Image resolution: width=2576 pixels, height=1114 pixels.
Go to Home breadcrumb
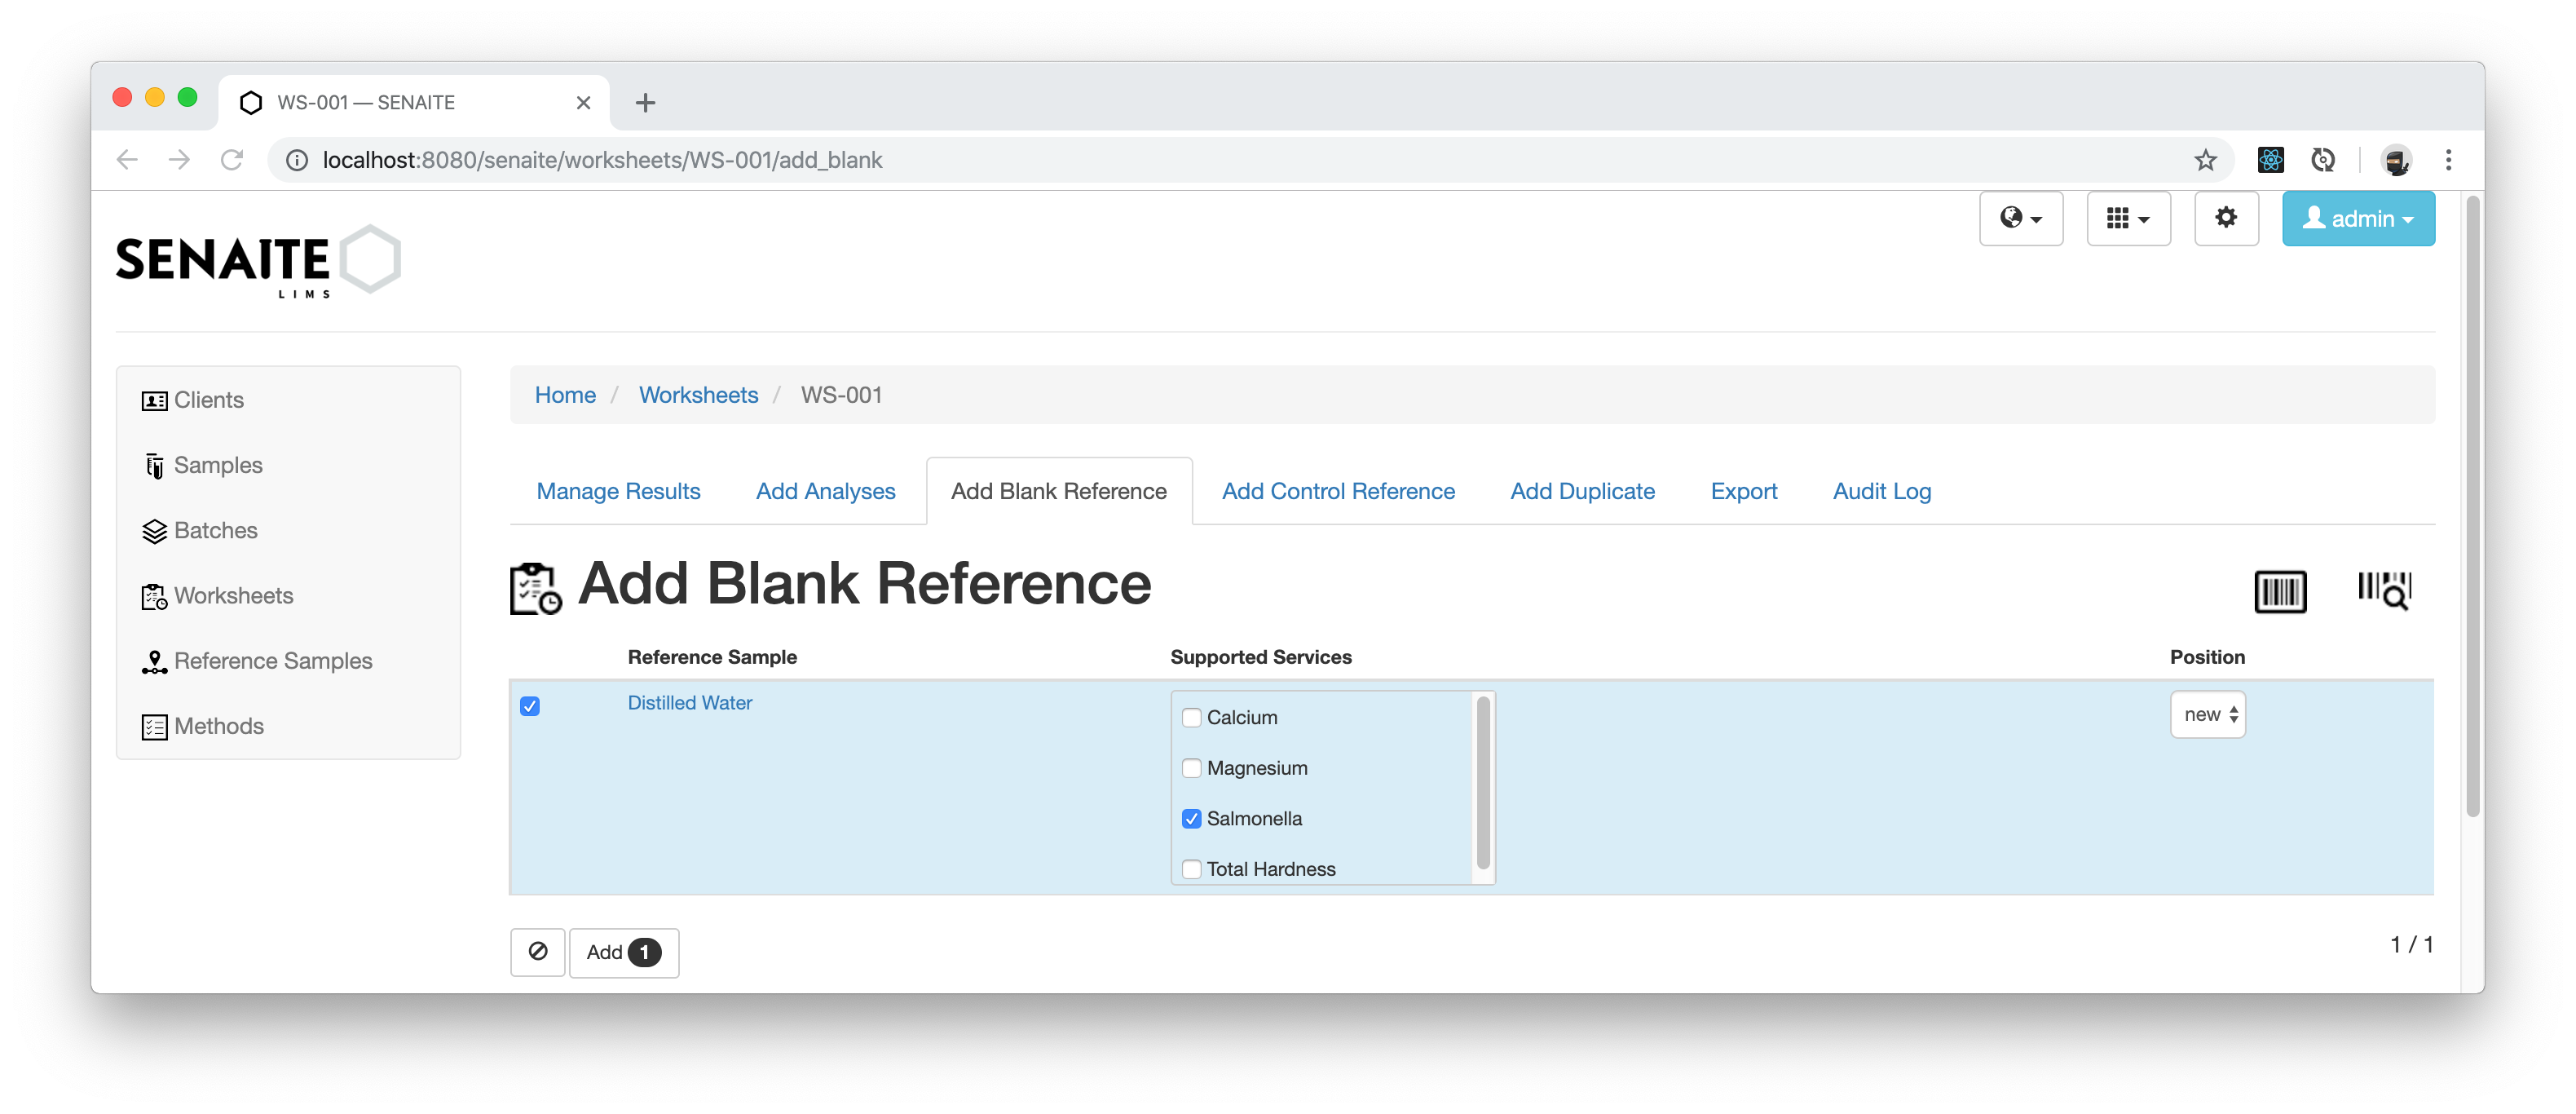click(565, 395)
